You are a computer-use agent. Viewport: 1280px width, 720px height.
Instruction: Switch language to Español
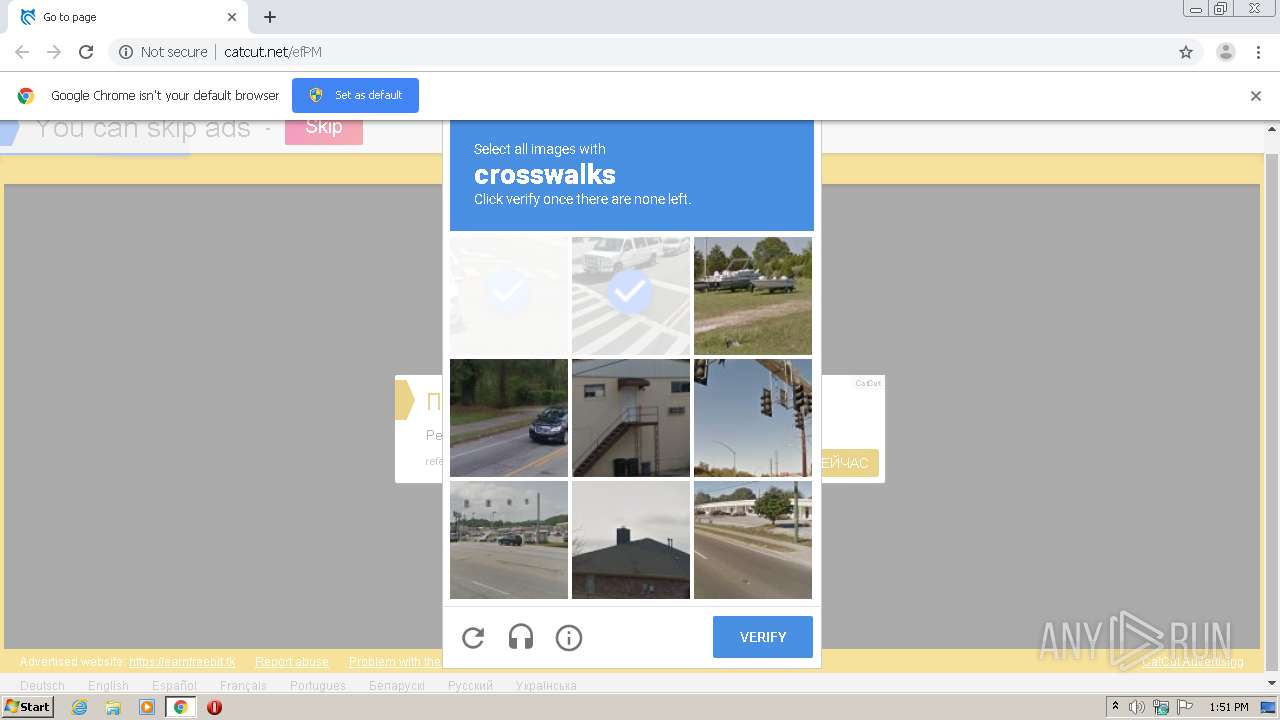coord(174,686)
